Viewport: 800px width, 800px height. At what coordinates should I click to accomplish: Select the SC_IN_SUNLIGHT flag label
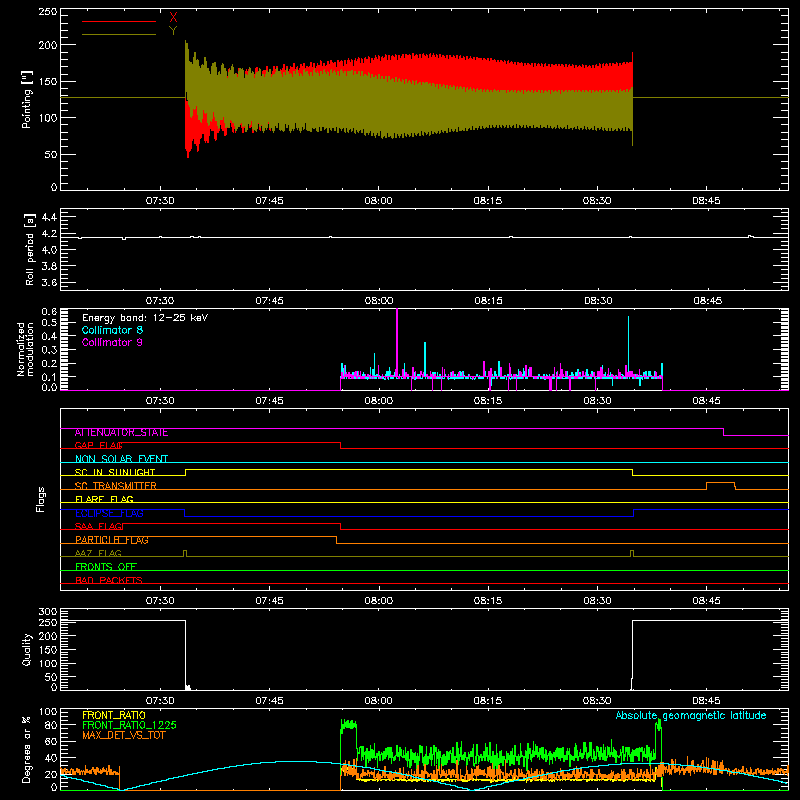coord(115,472)
